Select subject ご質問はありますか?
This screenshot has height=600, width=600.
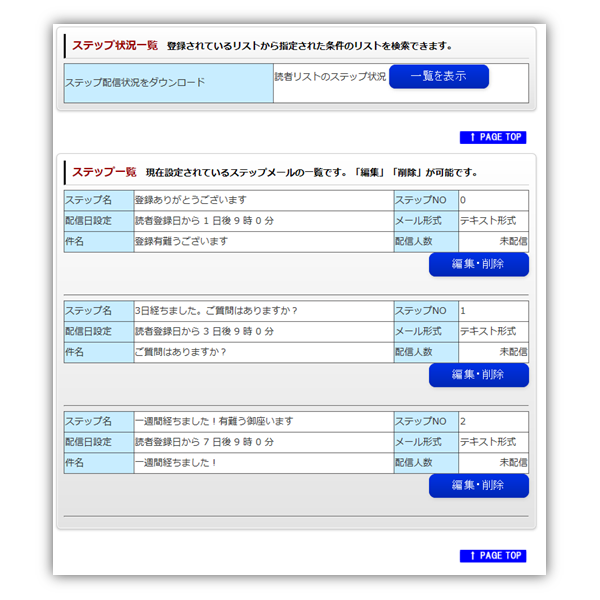(181, 352)
